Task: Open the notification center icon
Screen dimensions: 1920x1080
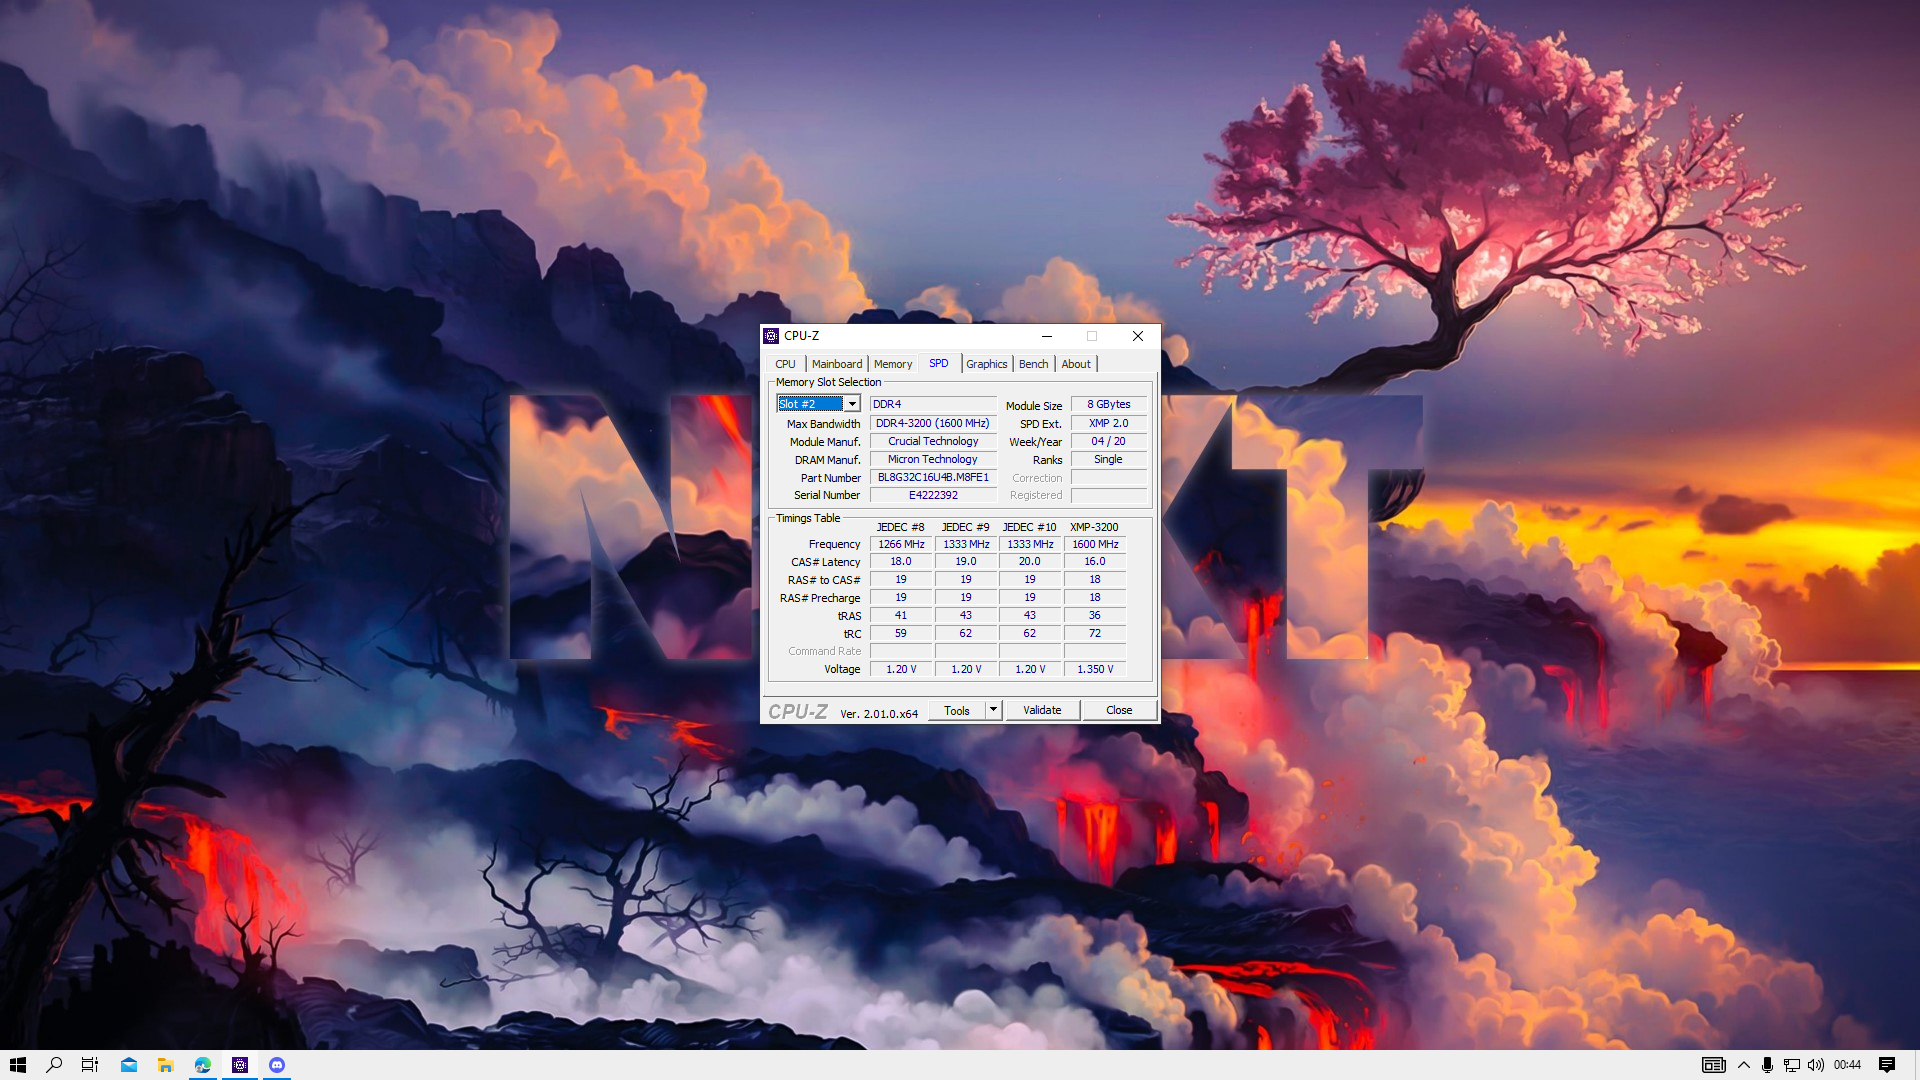Action: pos(1887,1065)
